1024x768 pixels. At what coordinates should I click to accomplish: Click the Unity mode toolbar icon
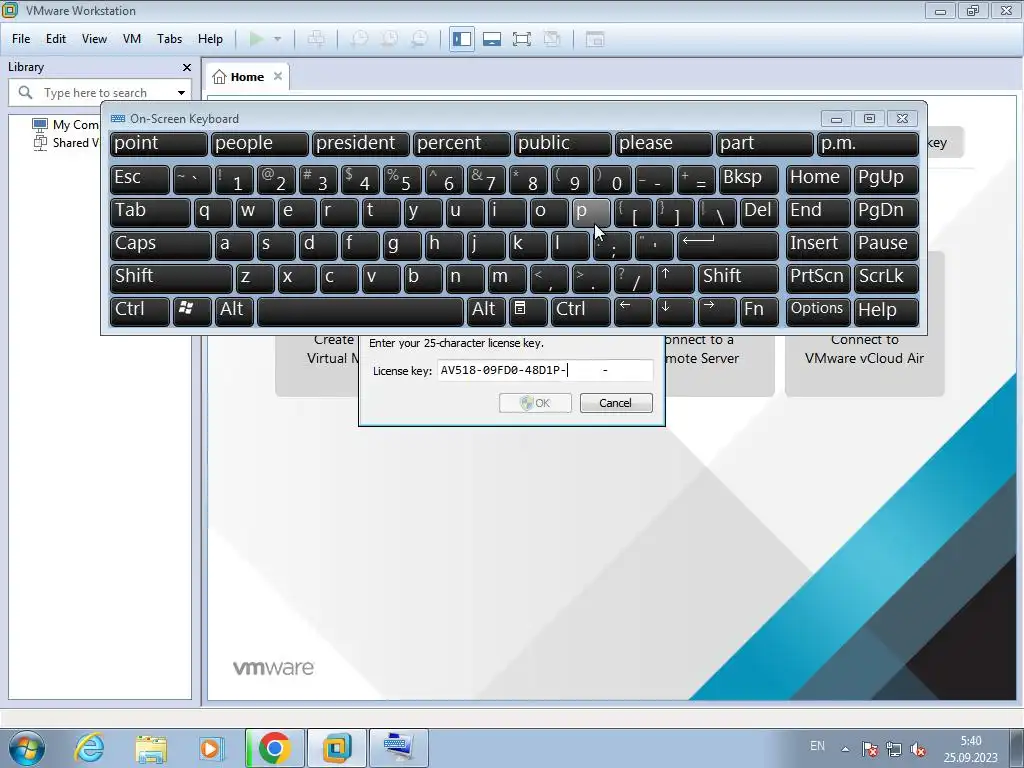552,39
